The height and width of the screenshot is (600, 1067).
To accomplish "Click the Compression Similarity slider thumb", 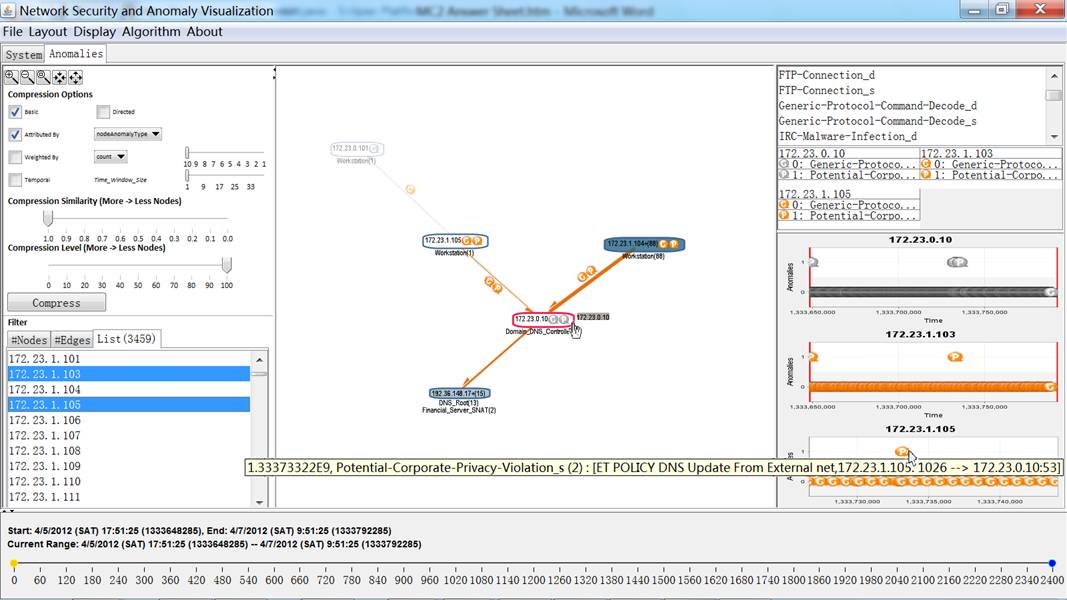I will tap(48, 218).
